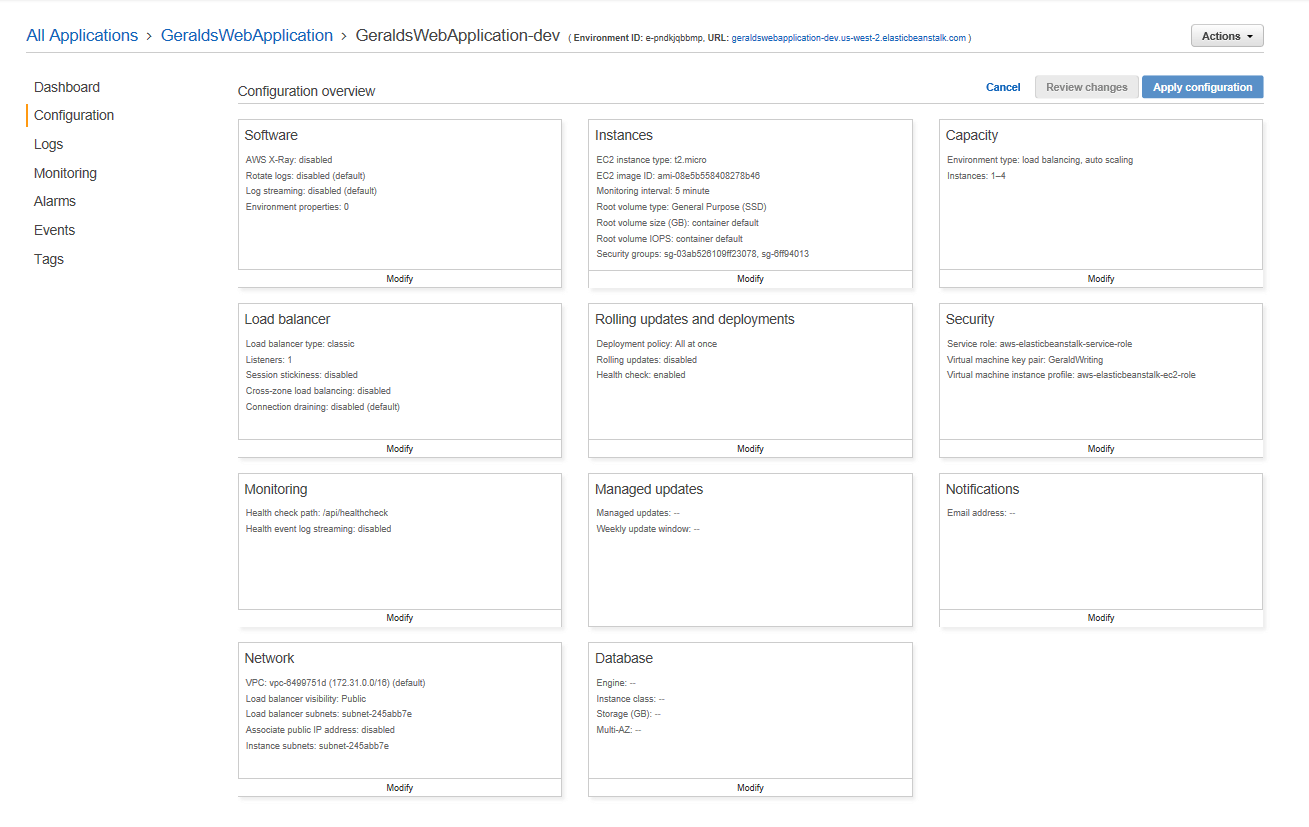Open Monitoring in the sidebar

pos(65,173)
